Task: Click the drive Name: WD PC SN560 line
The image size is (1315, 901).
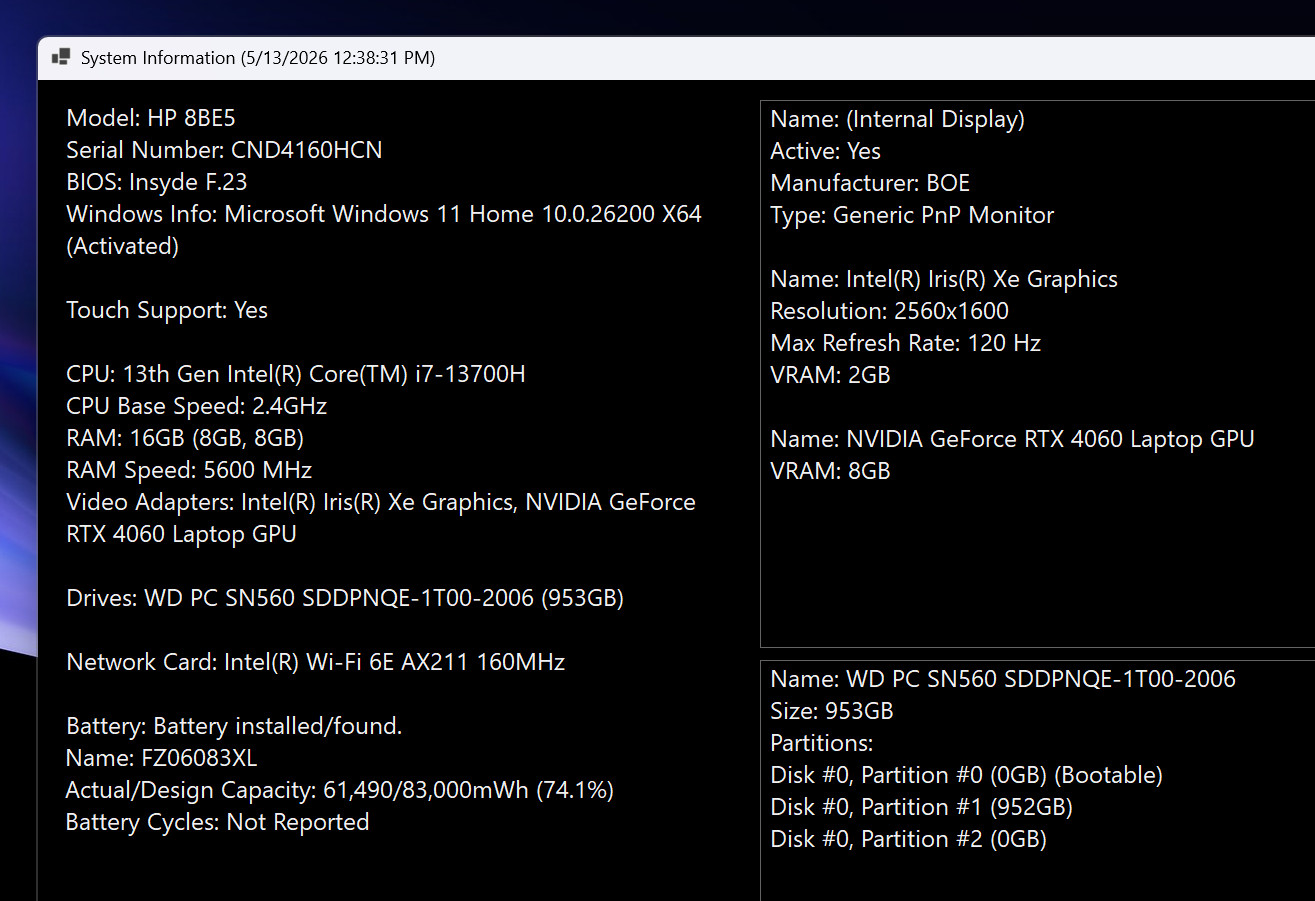Action: tap(1003, 679)
